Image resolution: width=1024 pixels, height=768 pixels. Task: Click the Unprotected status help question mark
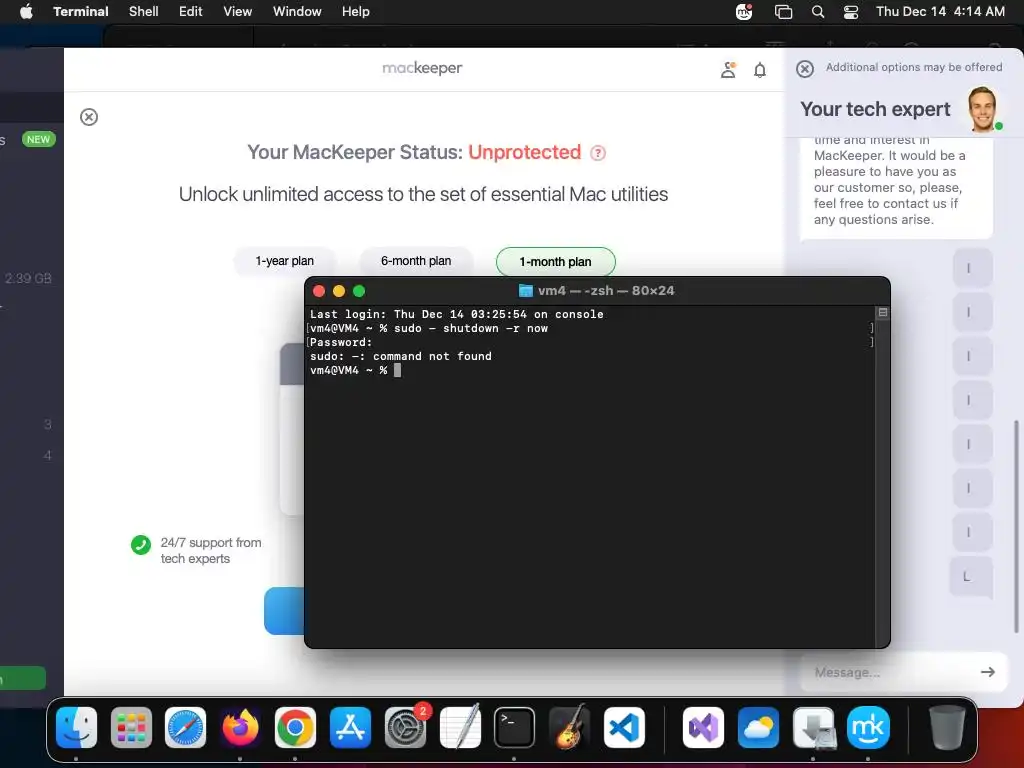click(x=598, y=153)
